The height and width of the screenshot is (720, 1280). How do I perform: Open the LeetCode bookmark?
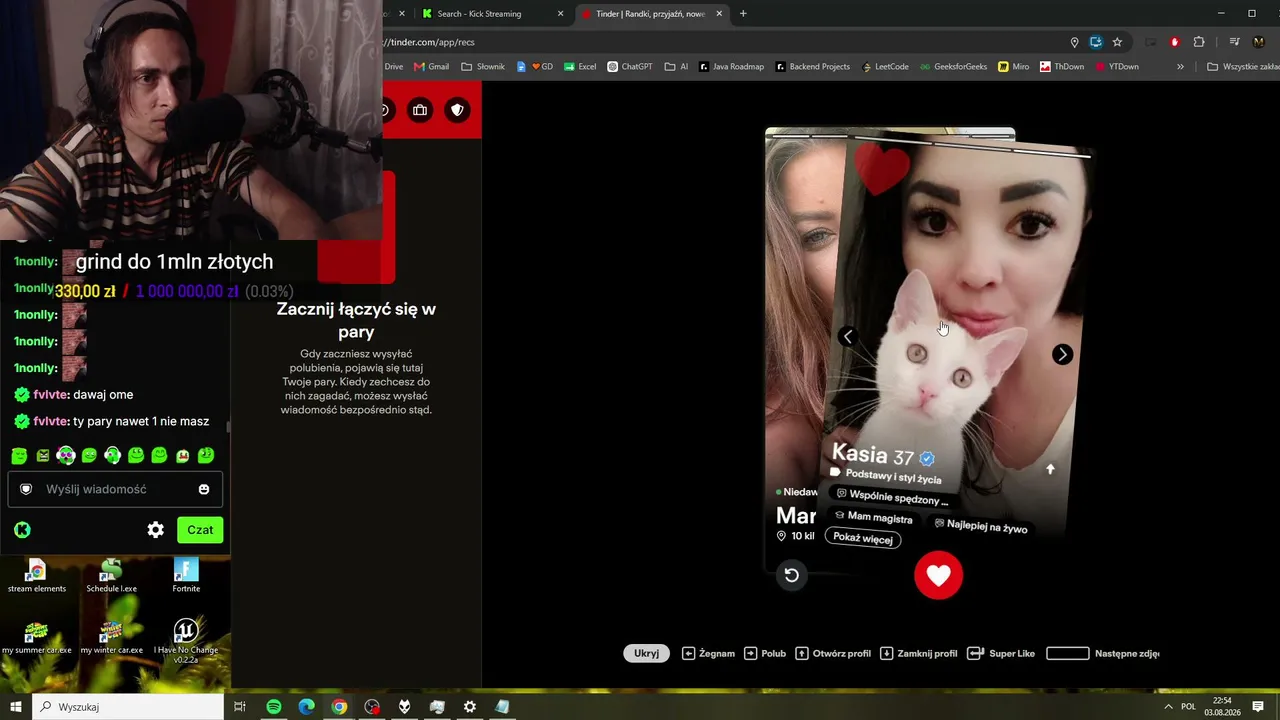(x=885, y=67)
